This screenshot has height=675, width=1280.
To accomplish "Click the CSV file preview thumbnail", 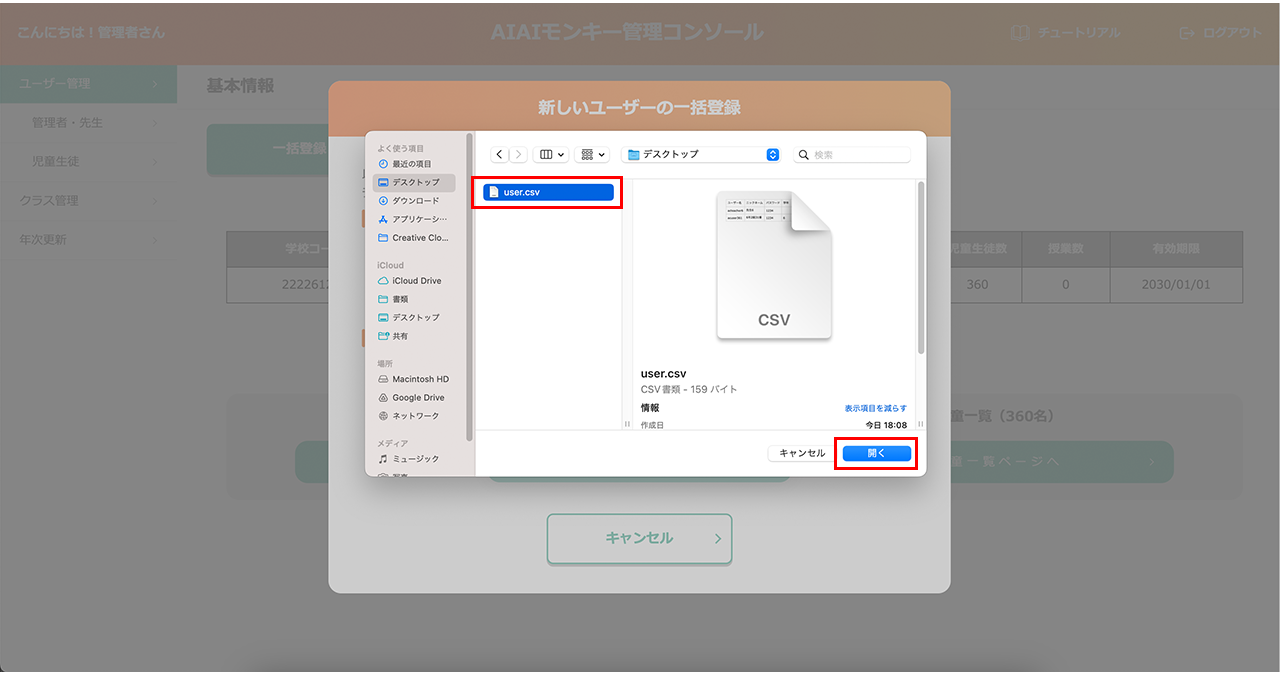I will pyautogui.click(x=774, y=265).
